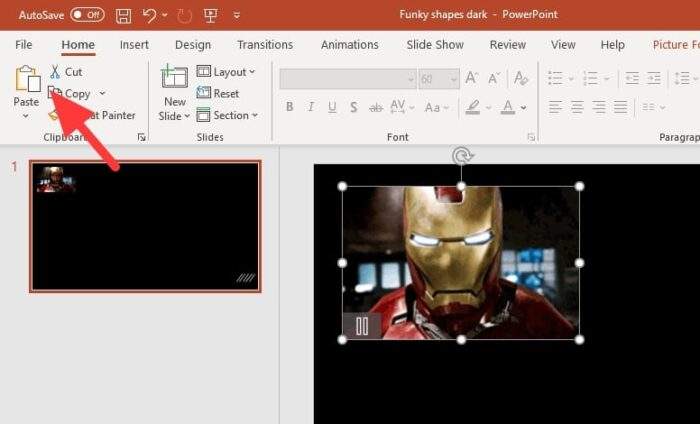
Task: Toggle the AutoSave switch
Action: coord(88,15)
